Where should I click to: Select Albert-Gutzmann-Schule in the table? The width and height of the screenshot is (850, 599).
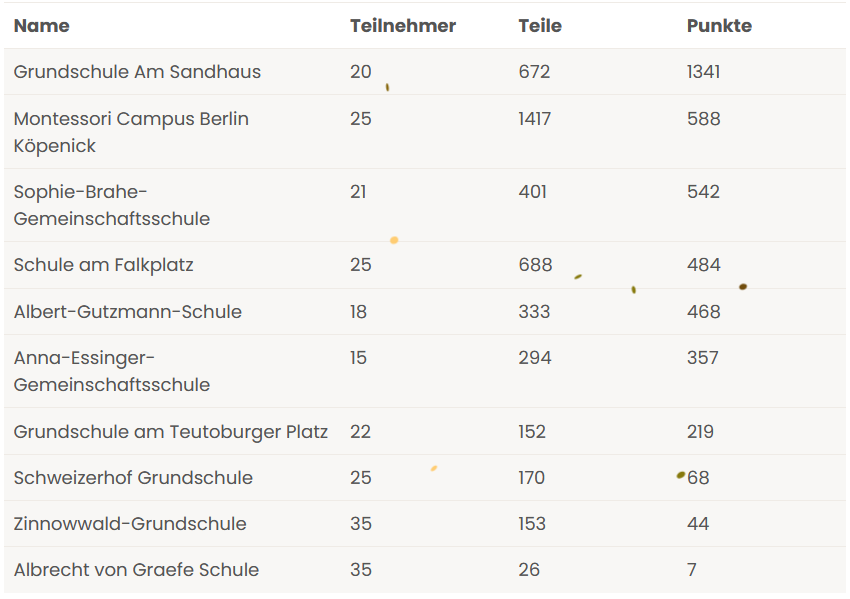[127, 312]
